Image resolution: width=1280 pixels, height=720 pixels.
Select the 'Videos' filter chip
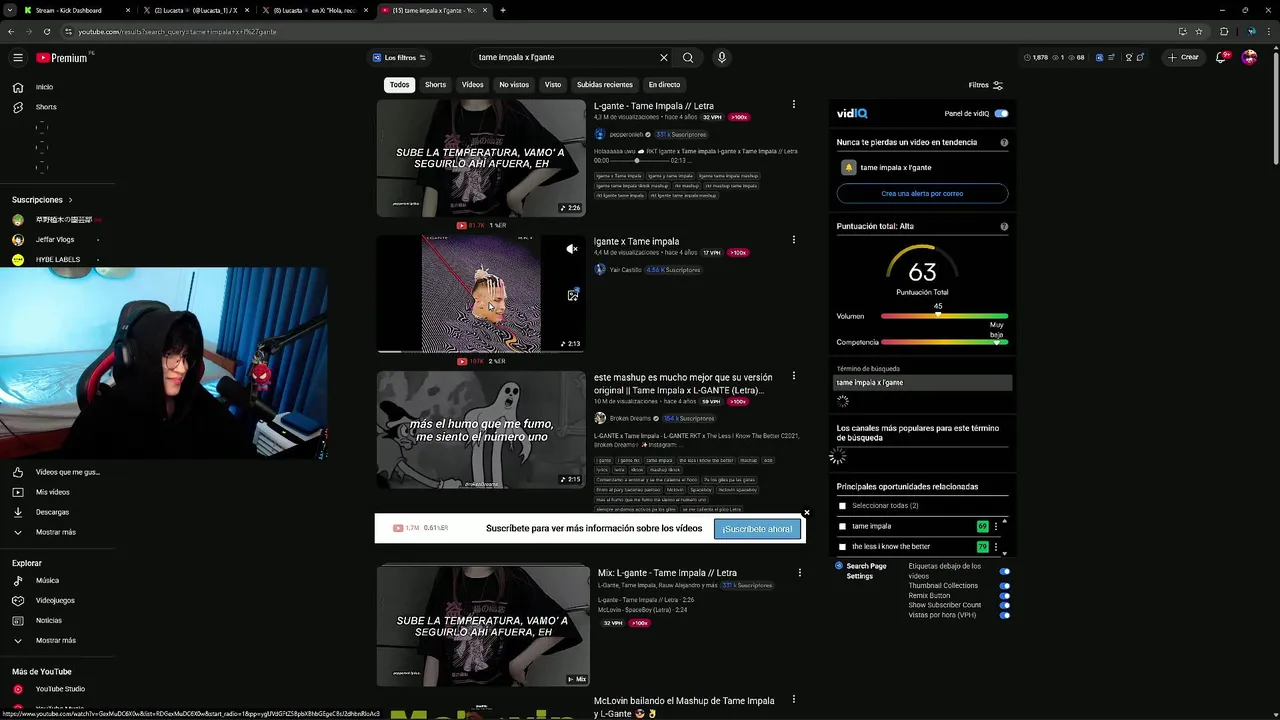coord(472,85)
